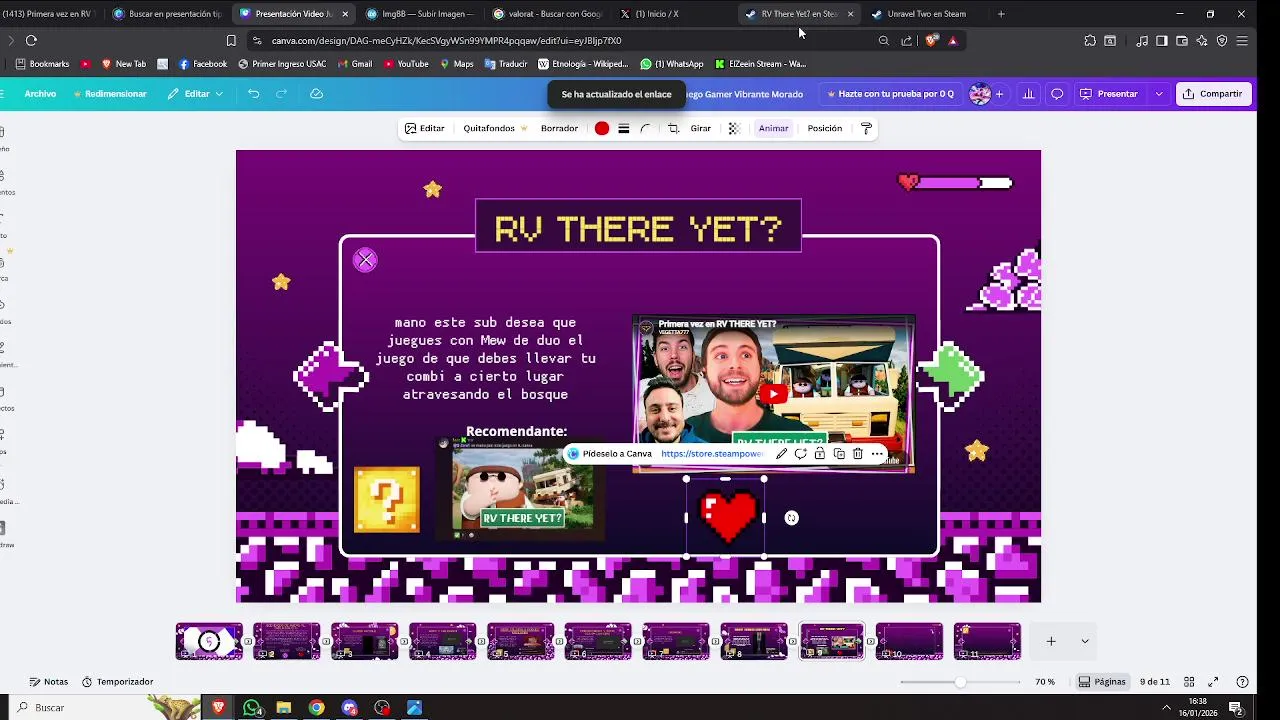Adjust the zoom slider handle

[960, 682]
